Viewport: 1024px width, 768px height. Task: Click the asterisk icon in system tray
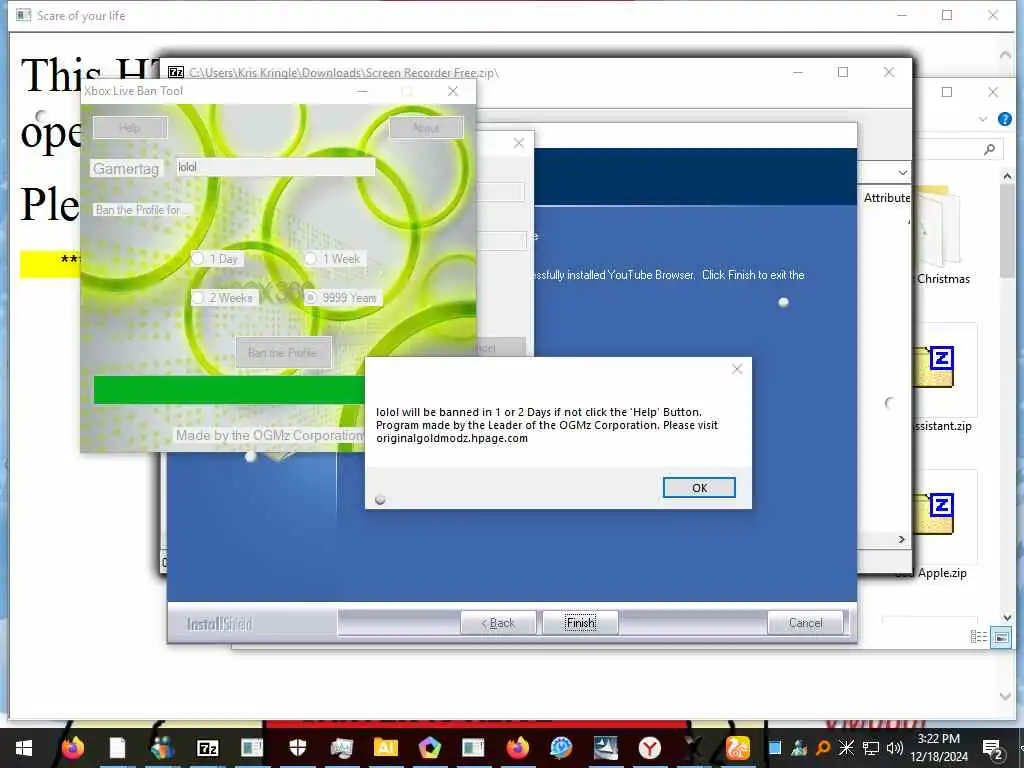point(846,748)
